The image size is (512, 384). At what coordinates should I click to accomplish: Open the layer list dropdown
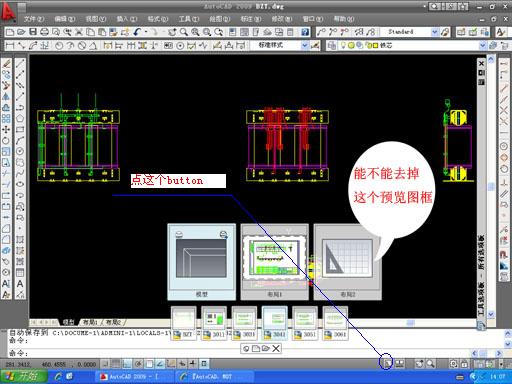tap(482, 45)
